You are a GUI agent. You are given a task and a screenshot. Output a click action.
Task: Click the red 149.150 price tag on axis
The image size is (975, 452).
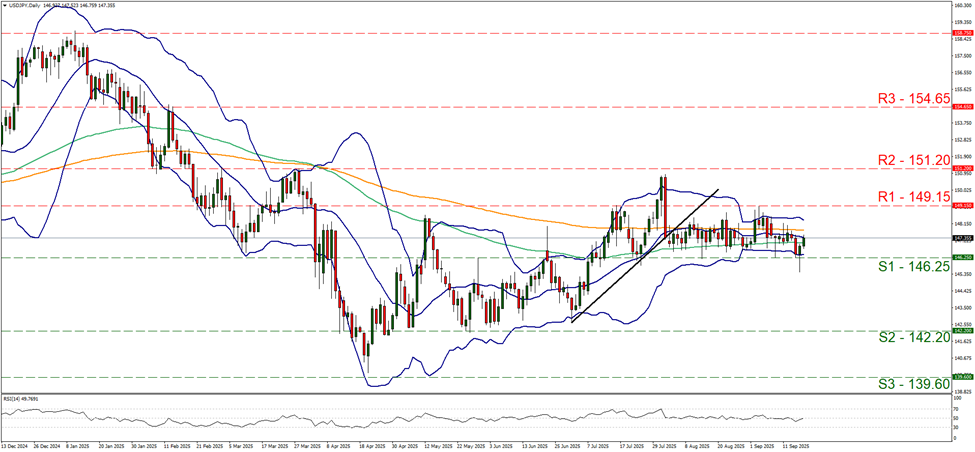pos(958,205)
